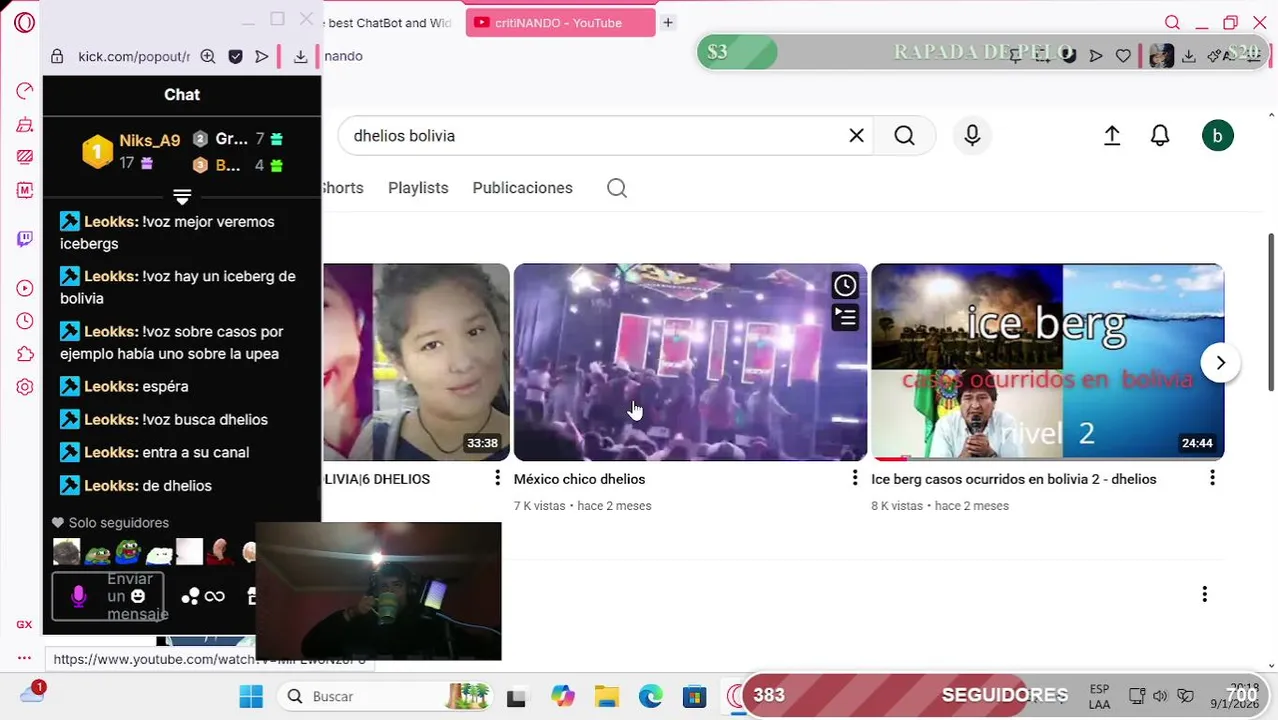Image resolution: width=1278 pixels, height=720 pixels.
Task: Open the 33:38 video thumbnail
Action: point(416,362)
